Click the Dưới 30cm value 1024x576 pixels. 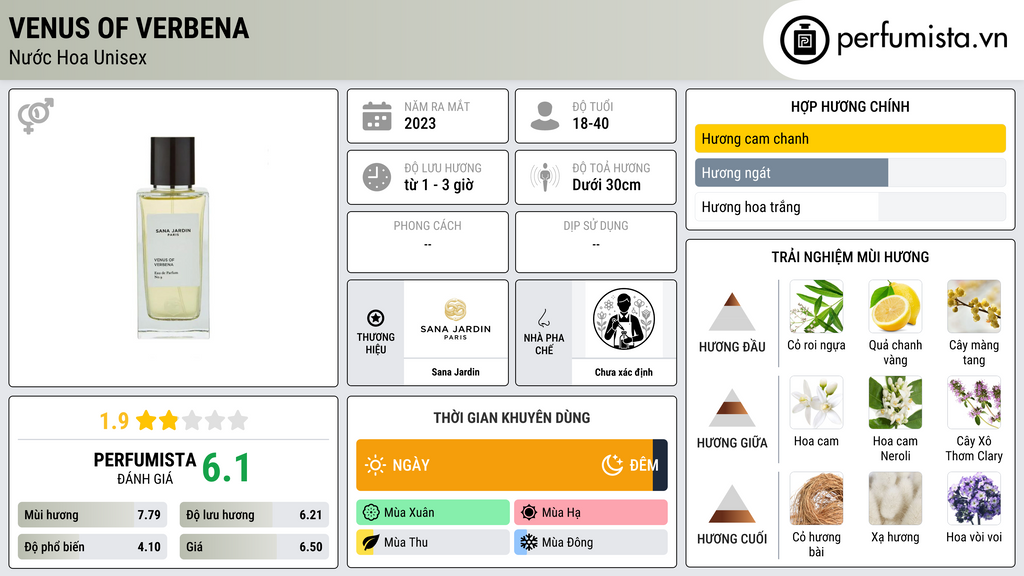click(x=606, y=185)
